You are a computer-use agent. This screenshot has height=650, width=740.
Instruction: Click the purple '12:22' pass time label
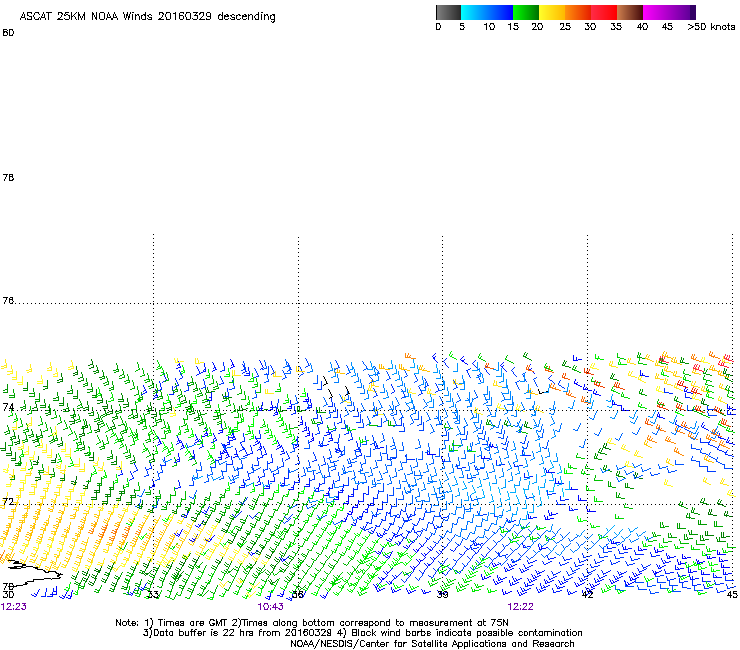click(x=521, y=607)
